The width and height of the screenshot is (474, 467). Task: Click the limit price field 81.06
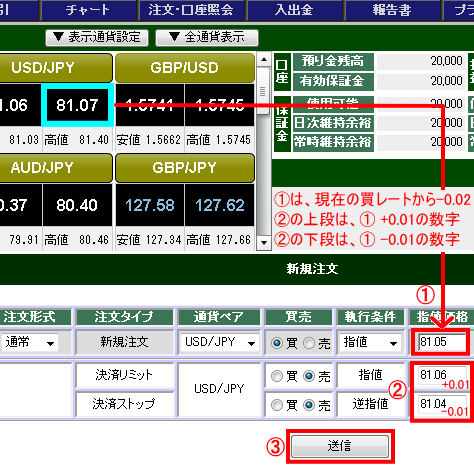click(442, 375)
